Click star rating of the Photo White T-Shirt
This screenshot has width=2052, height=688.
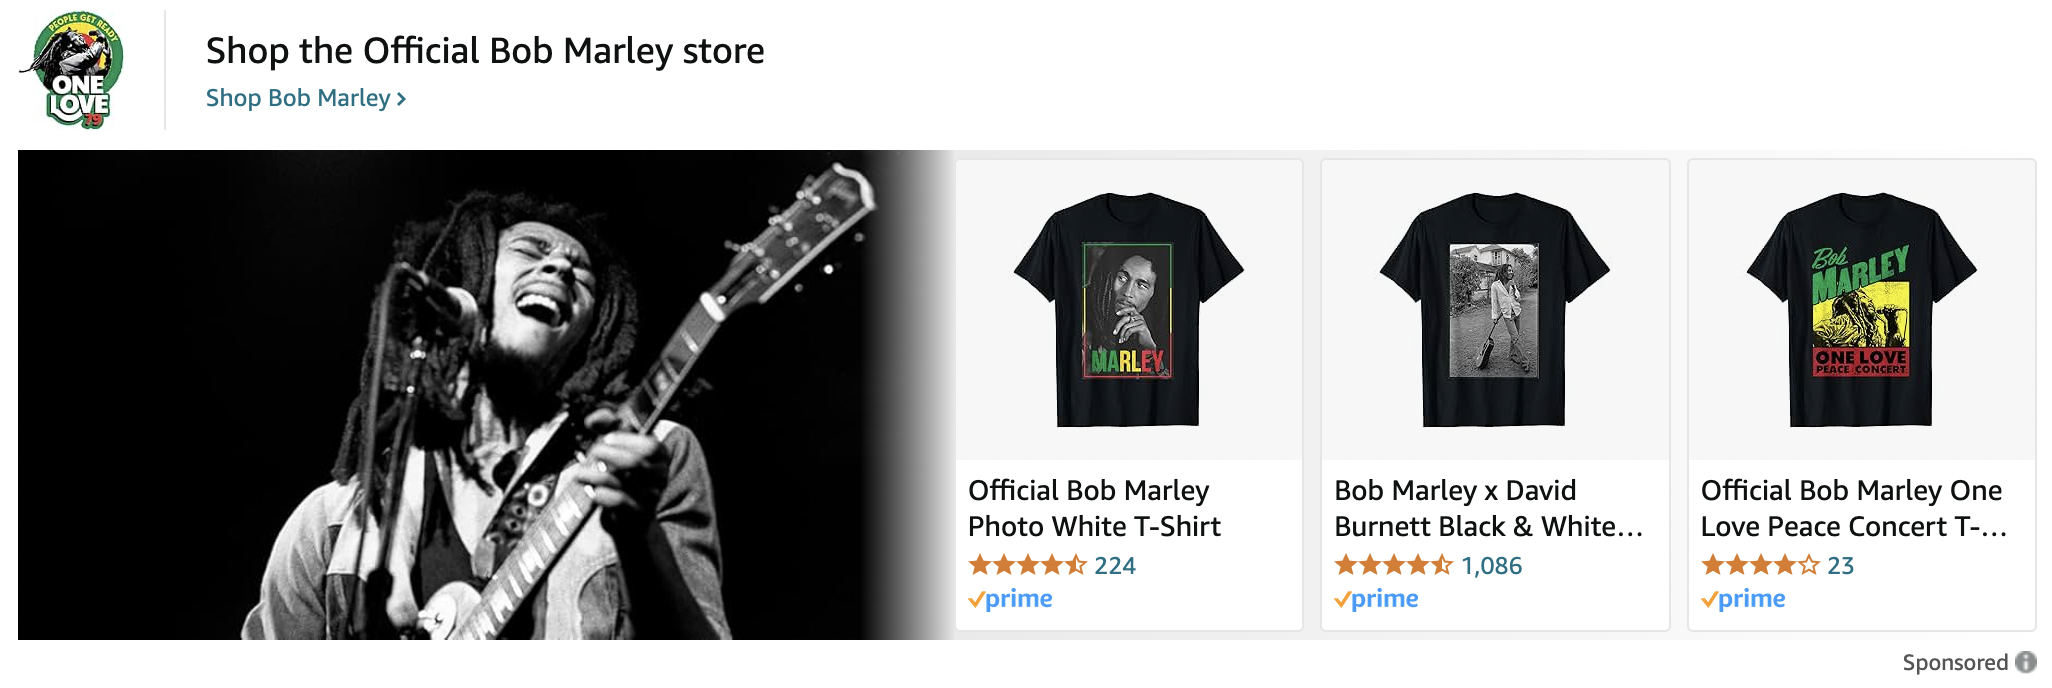[1027, 565]
